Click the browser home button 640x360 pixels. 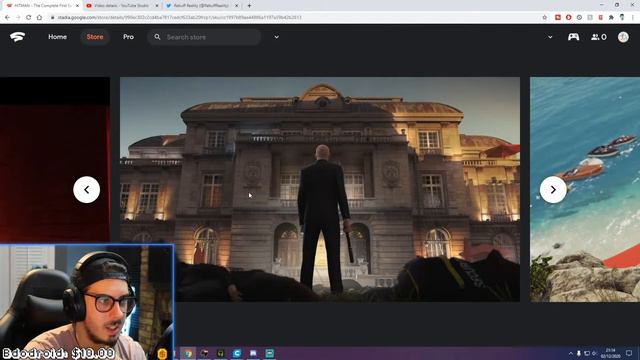coord(39,18)
